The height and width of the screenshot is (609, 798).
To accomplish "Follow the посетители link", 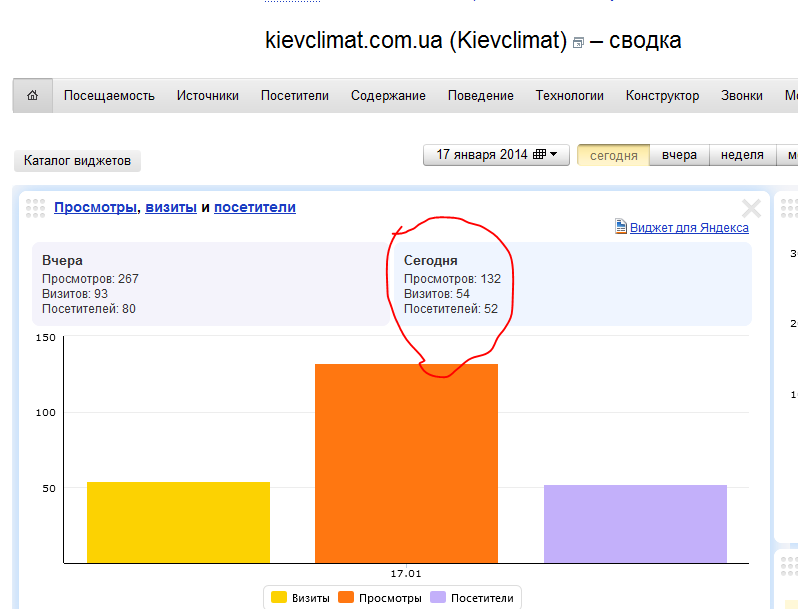I will [254, 208].
